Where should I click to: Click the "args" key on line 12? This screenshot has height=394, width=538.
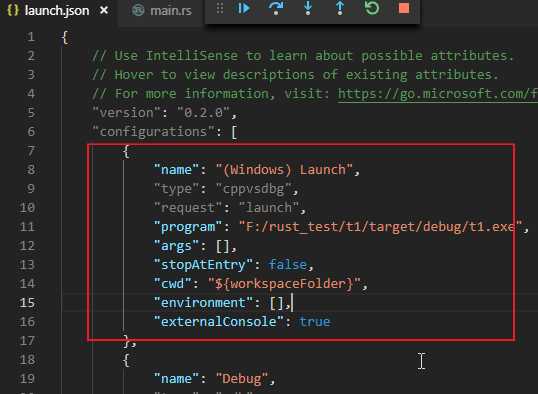point(176,246)
